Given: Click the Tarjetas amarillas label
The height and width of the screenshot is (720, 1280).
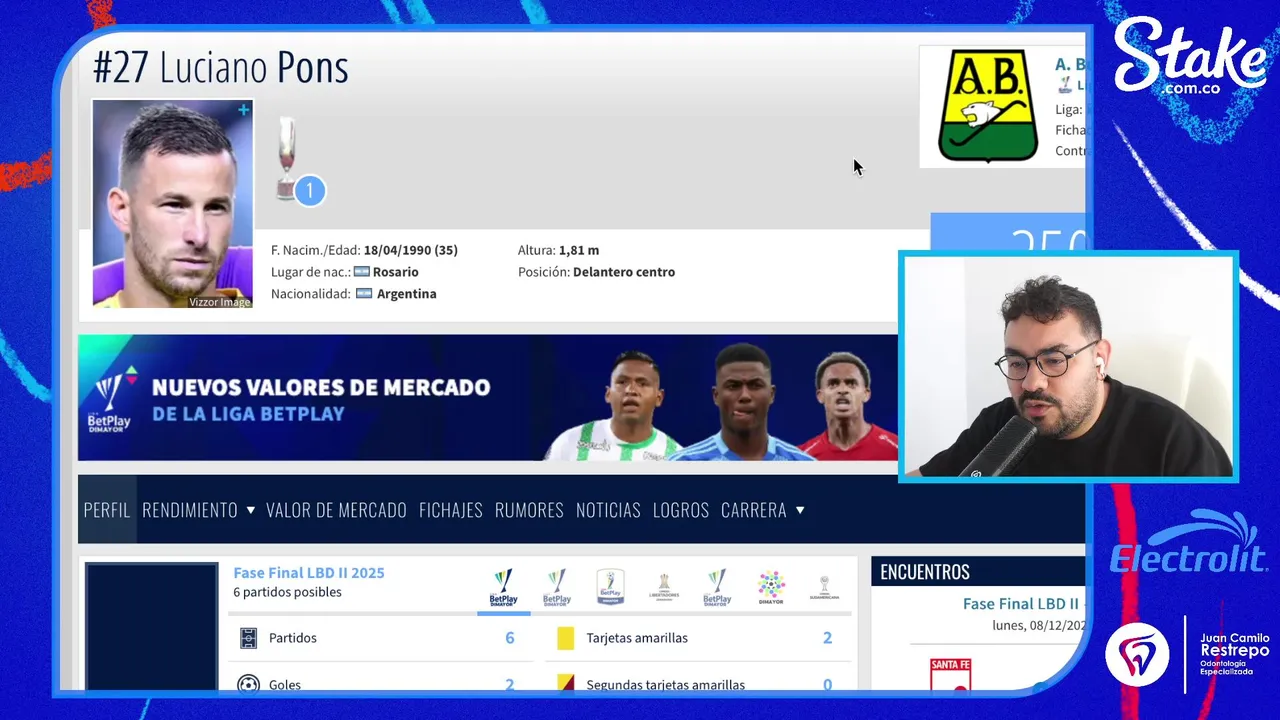Looking at the screenshot, I should coord(637,638).
